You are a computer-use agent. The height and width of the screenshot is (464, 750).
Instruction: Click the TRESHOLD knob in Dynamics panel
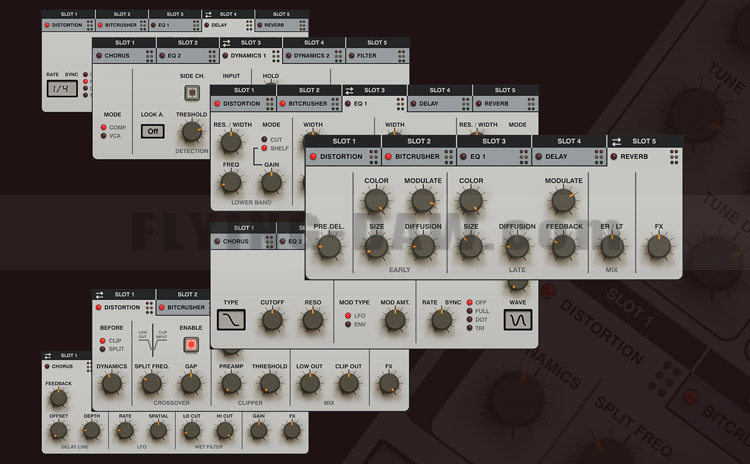192,132
